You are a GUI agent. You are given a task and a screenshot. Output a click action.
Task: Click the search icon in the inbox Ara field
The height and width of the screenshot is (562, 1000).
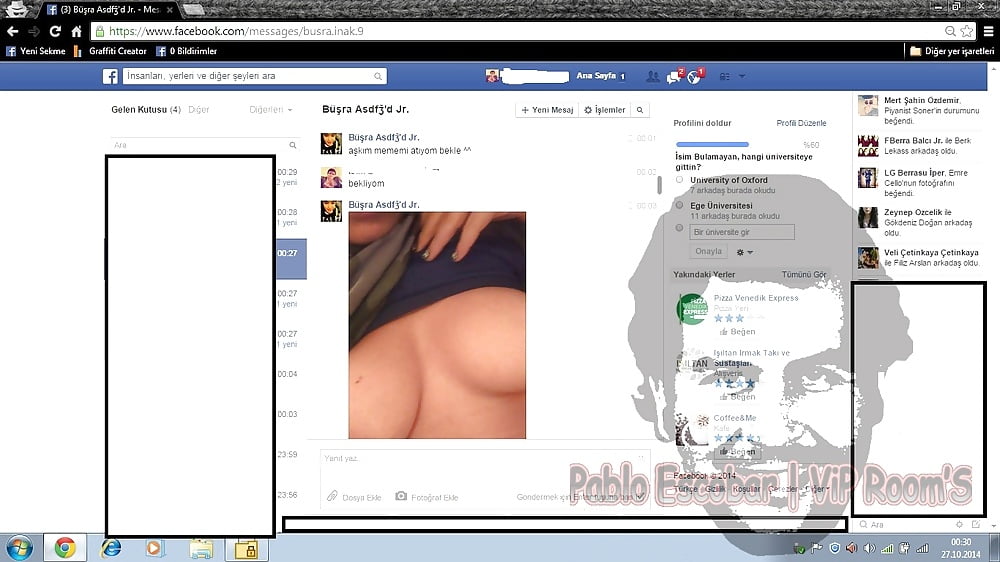293,145
